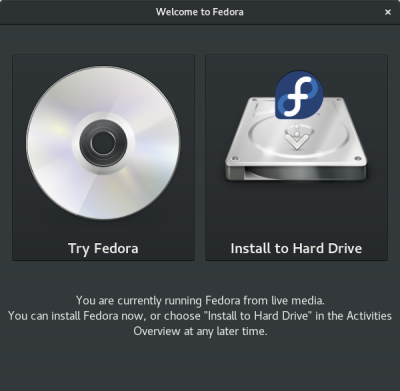The image size is (400, 391).
Task: Click the 'Welcome to Fedora' title bar text
Action: [200, 12]
